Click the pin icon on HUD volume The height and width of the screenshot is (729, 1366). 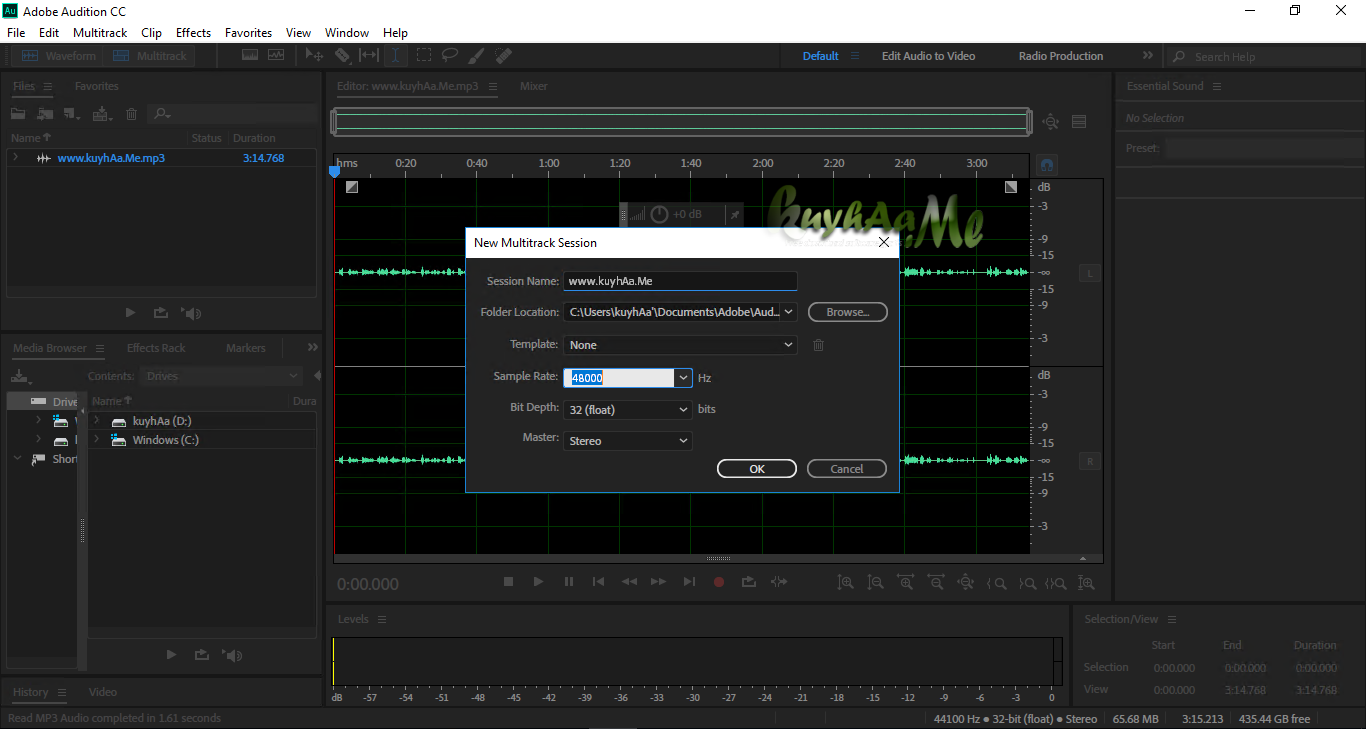pyautogui.click(x=734, y=214)
